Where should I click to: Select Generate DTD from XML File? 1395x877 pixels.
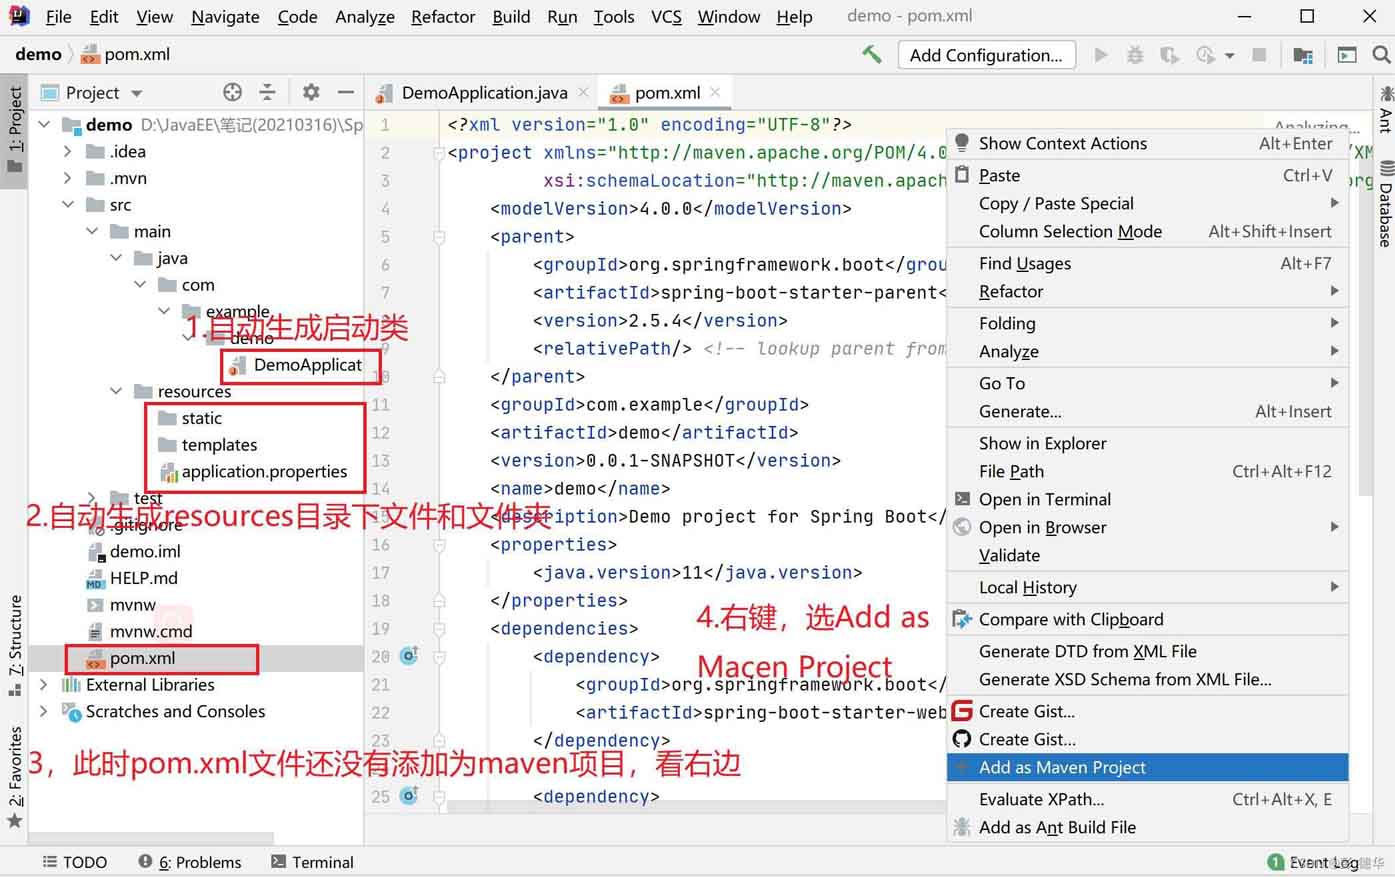click(x=1147, y=651)
